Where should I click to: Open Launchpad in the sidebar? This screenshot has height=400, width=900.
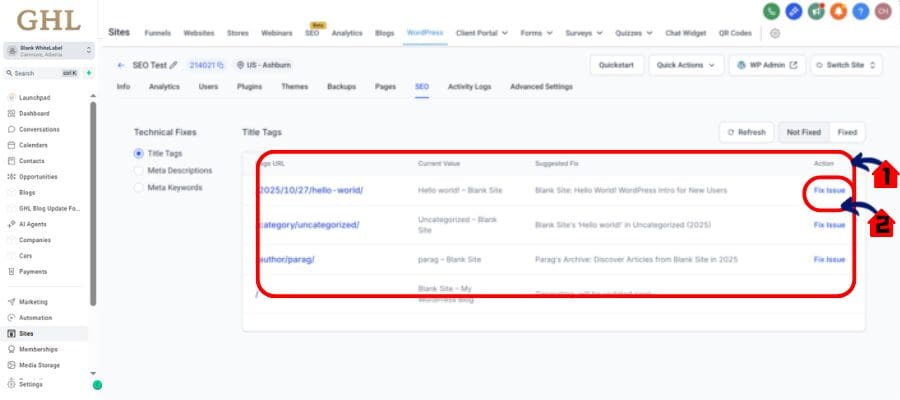tap(34, 98)
